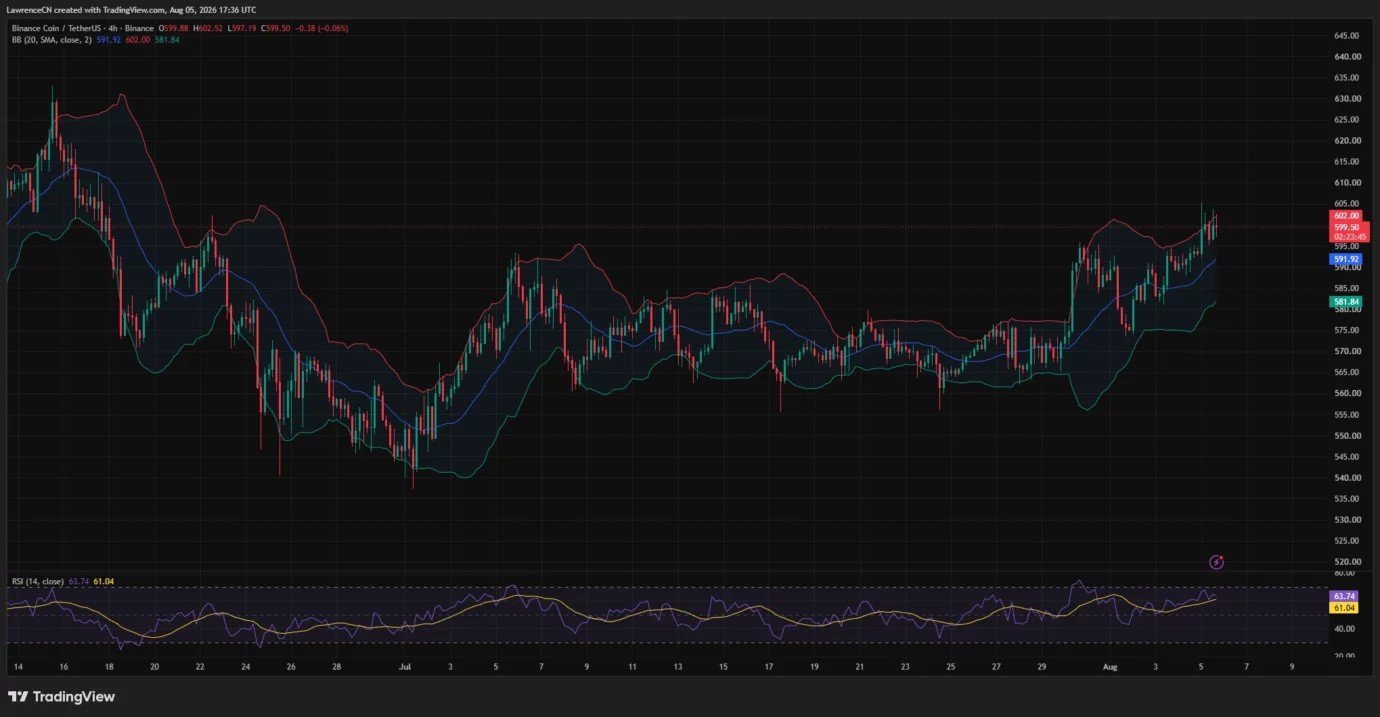1380x717 pixels.
Task: Click date label 20 on time axis
Action: coord(154,665)
